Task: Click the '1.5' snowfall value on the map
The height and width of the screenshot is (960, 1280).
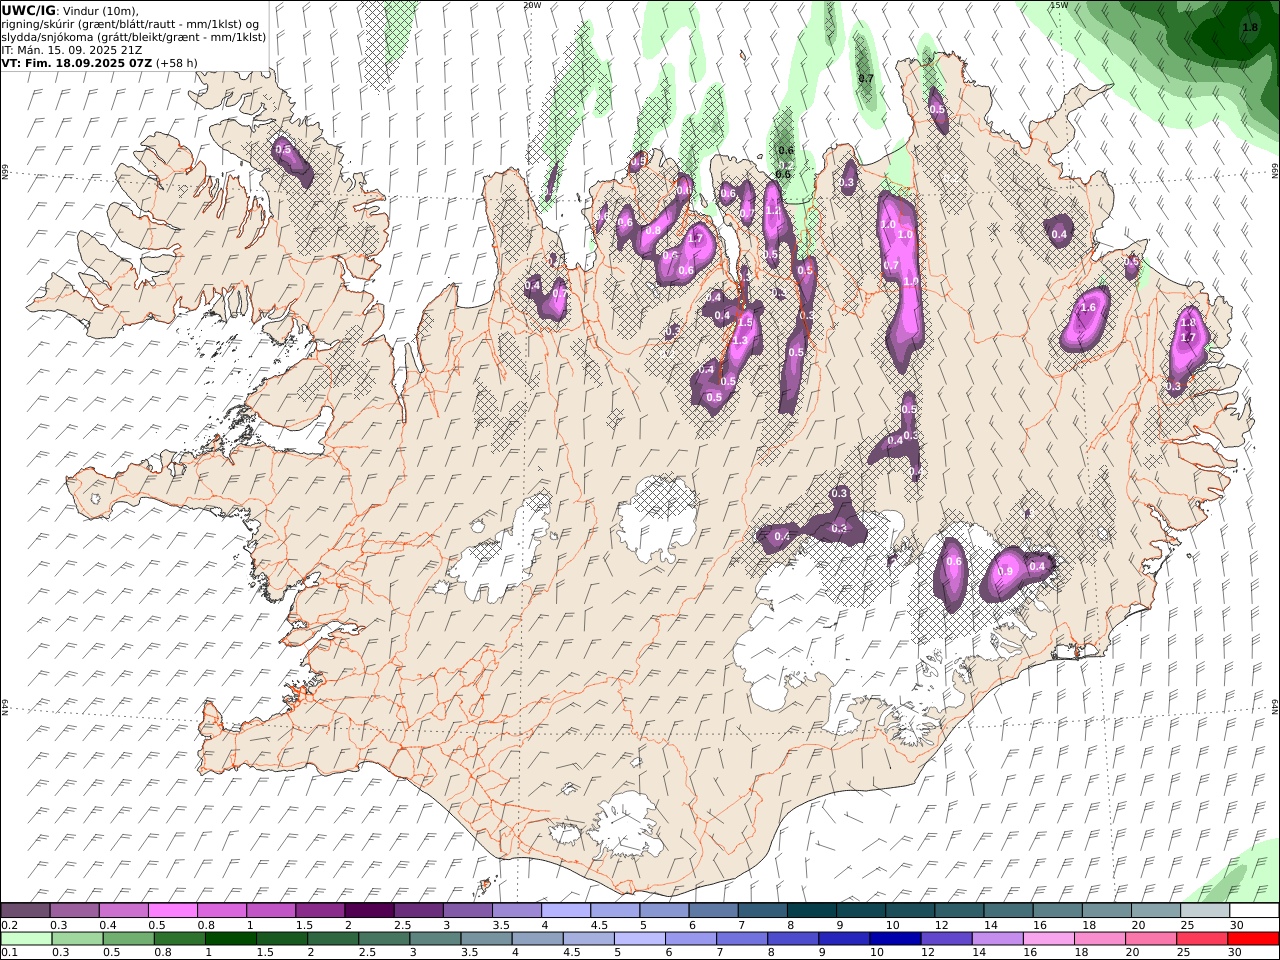Action: coord(744,323)
